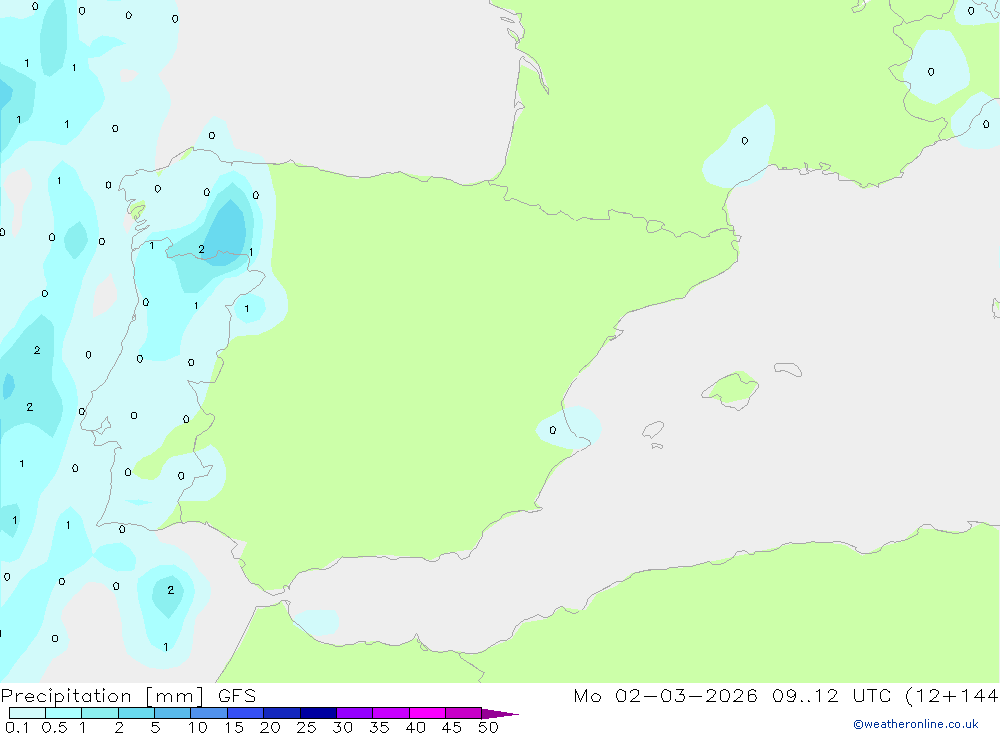Click the '0.1' legend scale label

click(x=17, y=727)
